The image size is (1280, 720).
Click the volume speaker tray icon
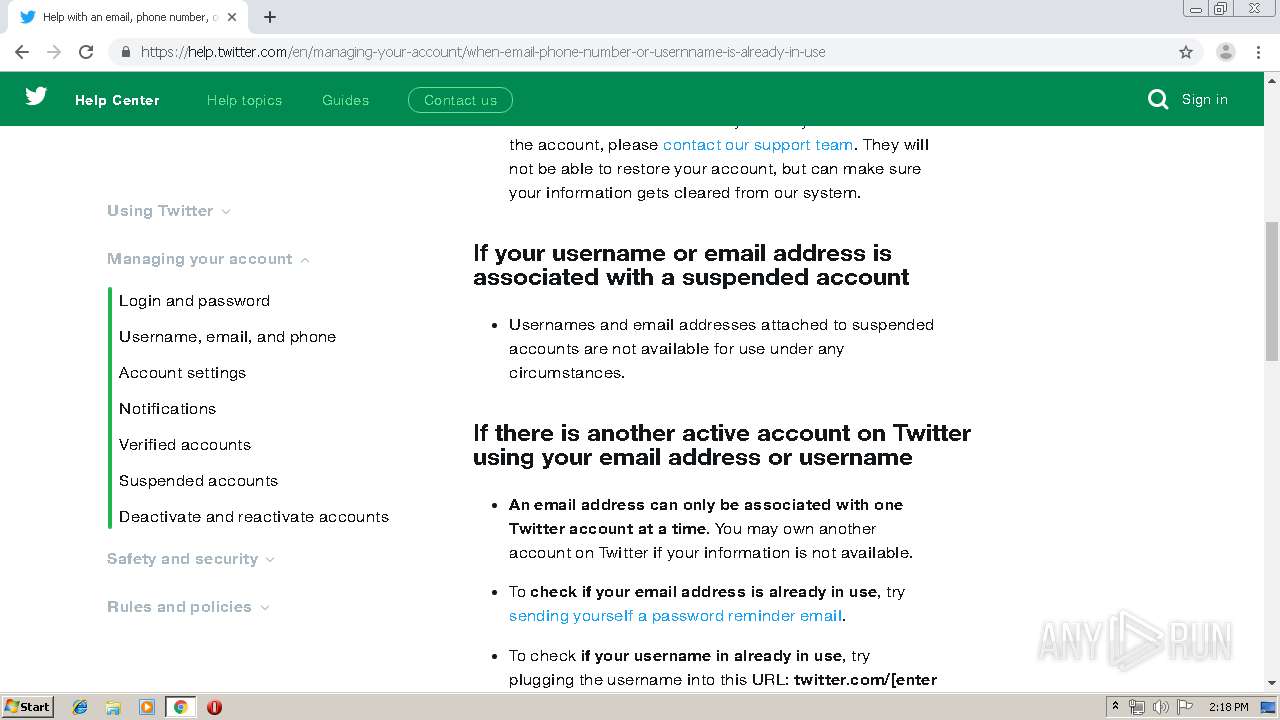(1160, 707)
